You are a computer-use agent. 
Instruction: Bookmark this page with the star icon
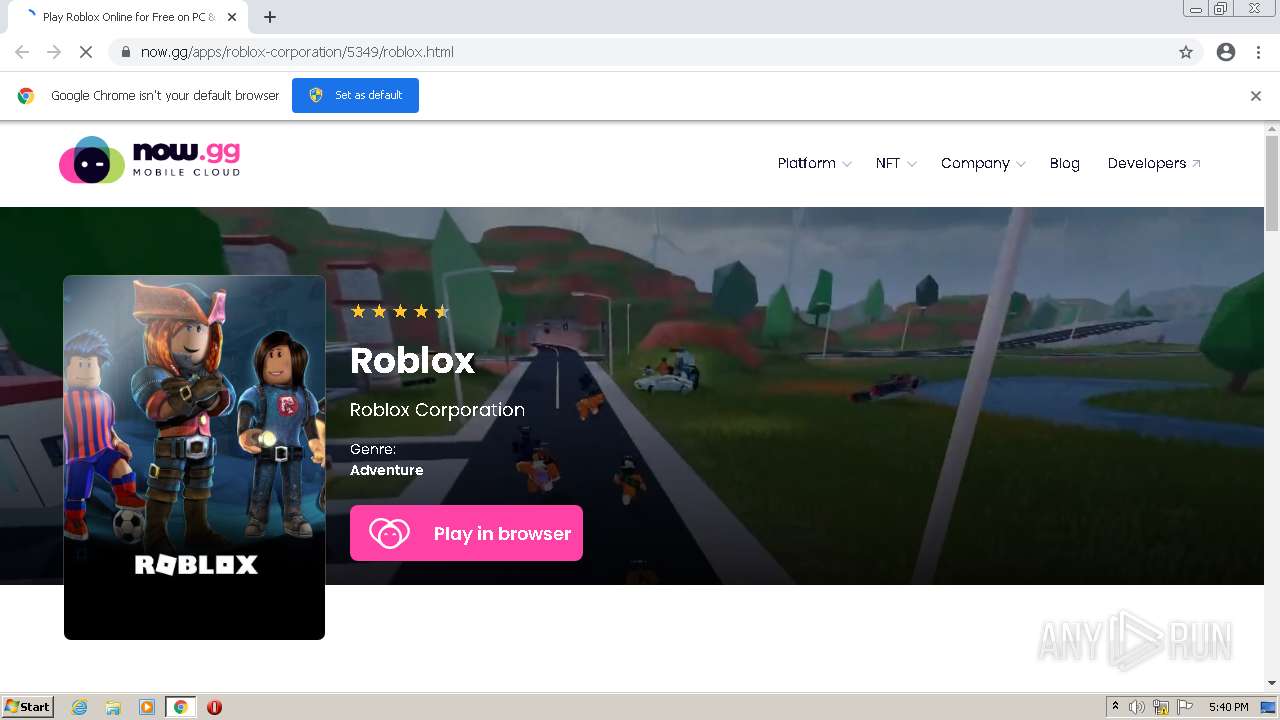[1186, 52]
